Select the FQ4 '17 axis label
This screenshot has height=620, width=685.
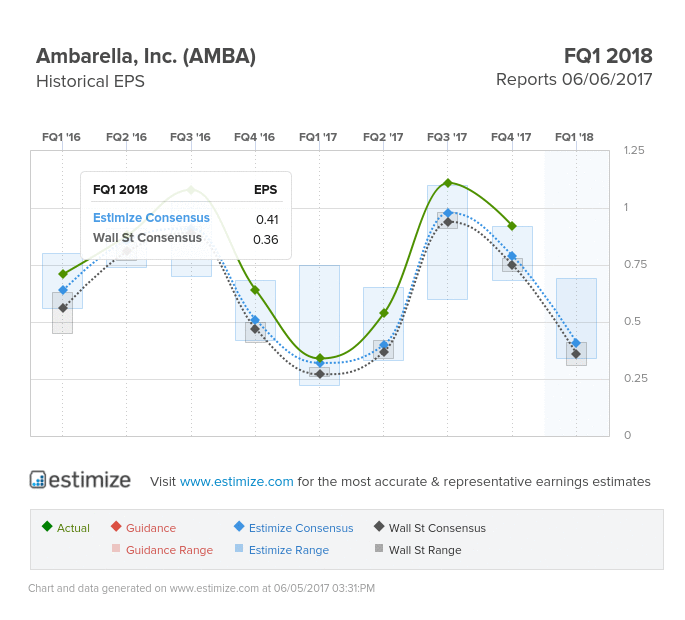point(511,137)
